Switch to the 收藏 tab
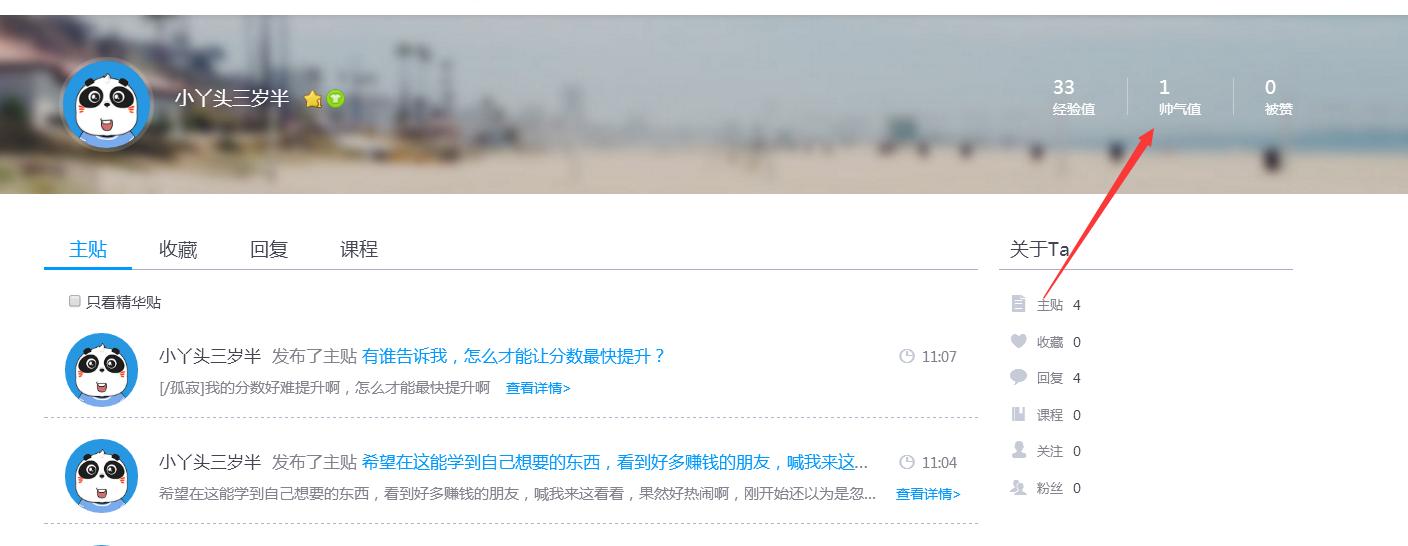1408x546 pixels. [x=178, y=250]
